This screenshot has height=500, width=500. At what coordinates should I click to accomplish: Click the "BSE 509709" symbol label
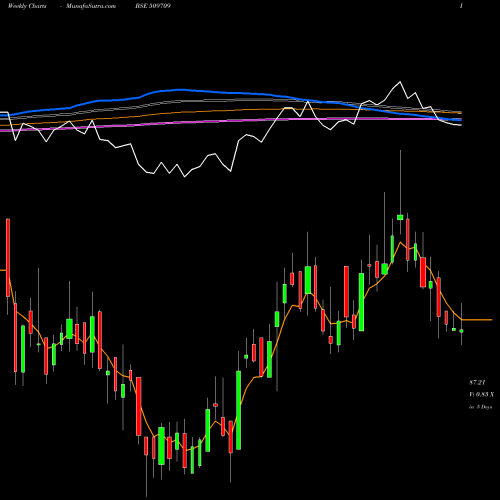pyautogui.click(x=153, y=6)
